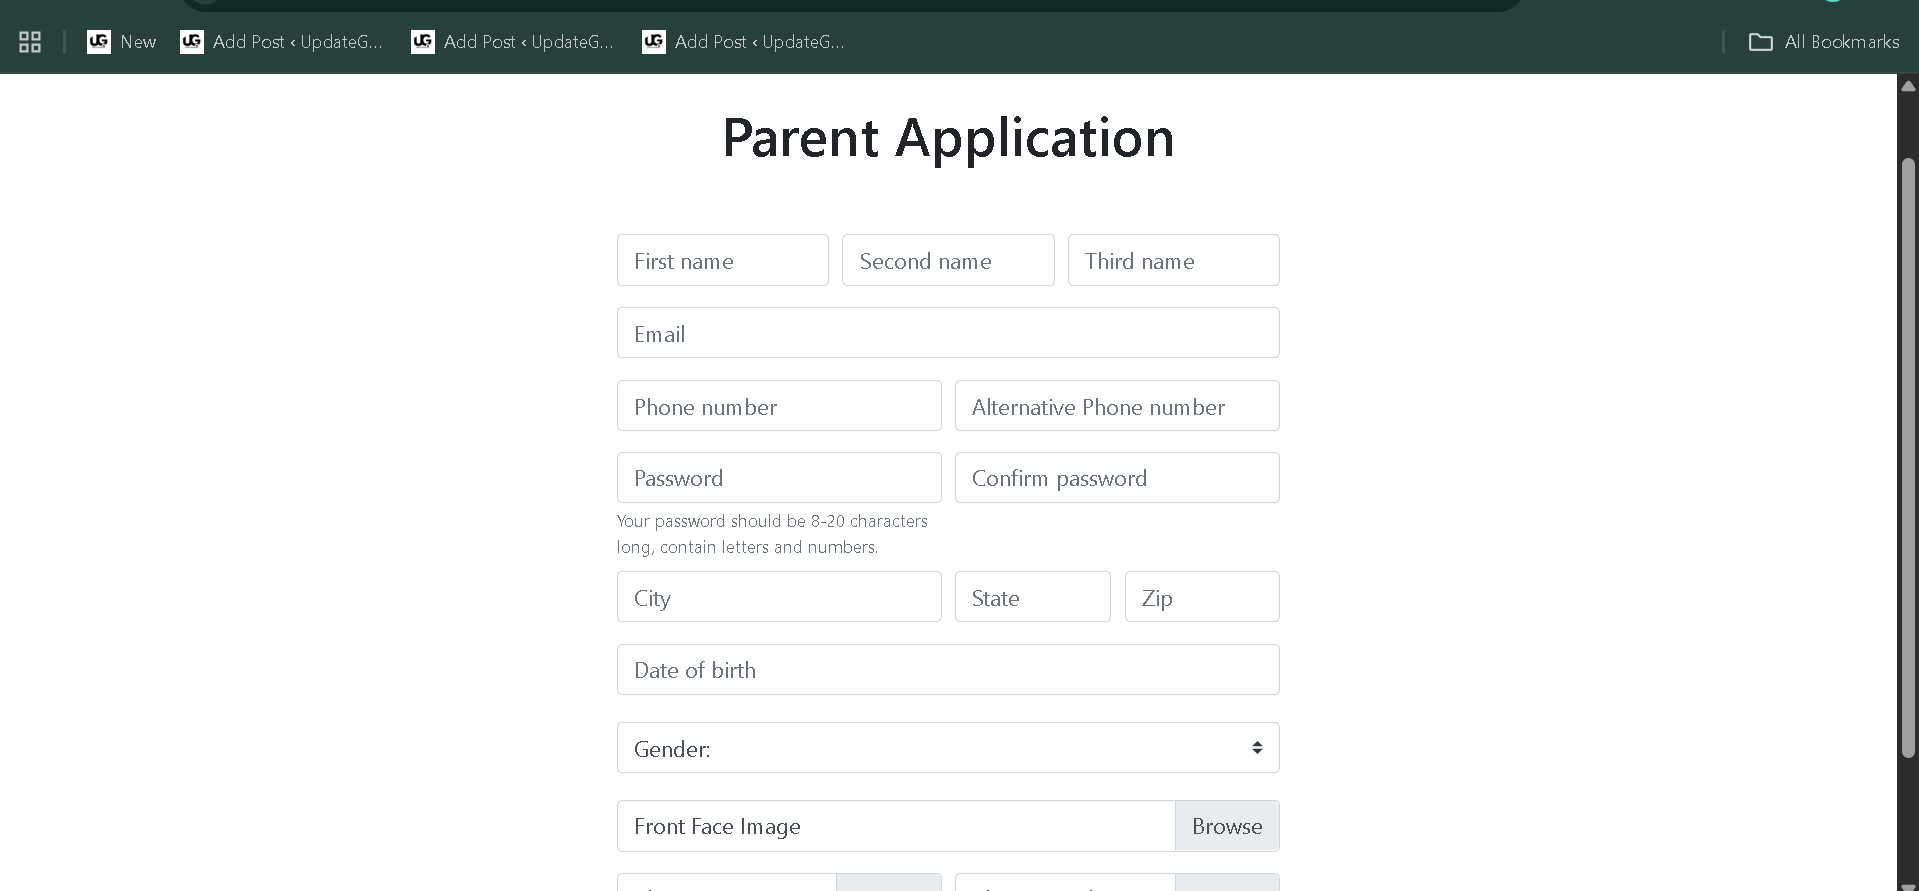The image size is (1919, 891).
Task: Click Browse for Front Face Image
Action: click(x=1226, y=826)
